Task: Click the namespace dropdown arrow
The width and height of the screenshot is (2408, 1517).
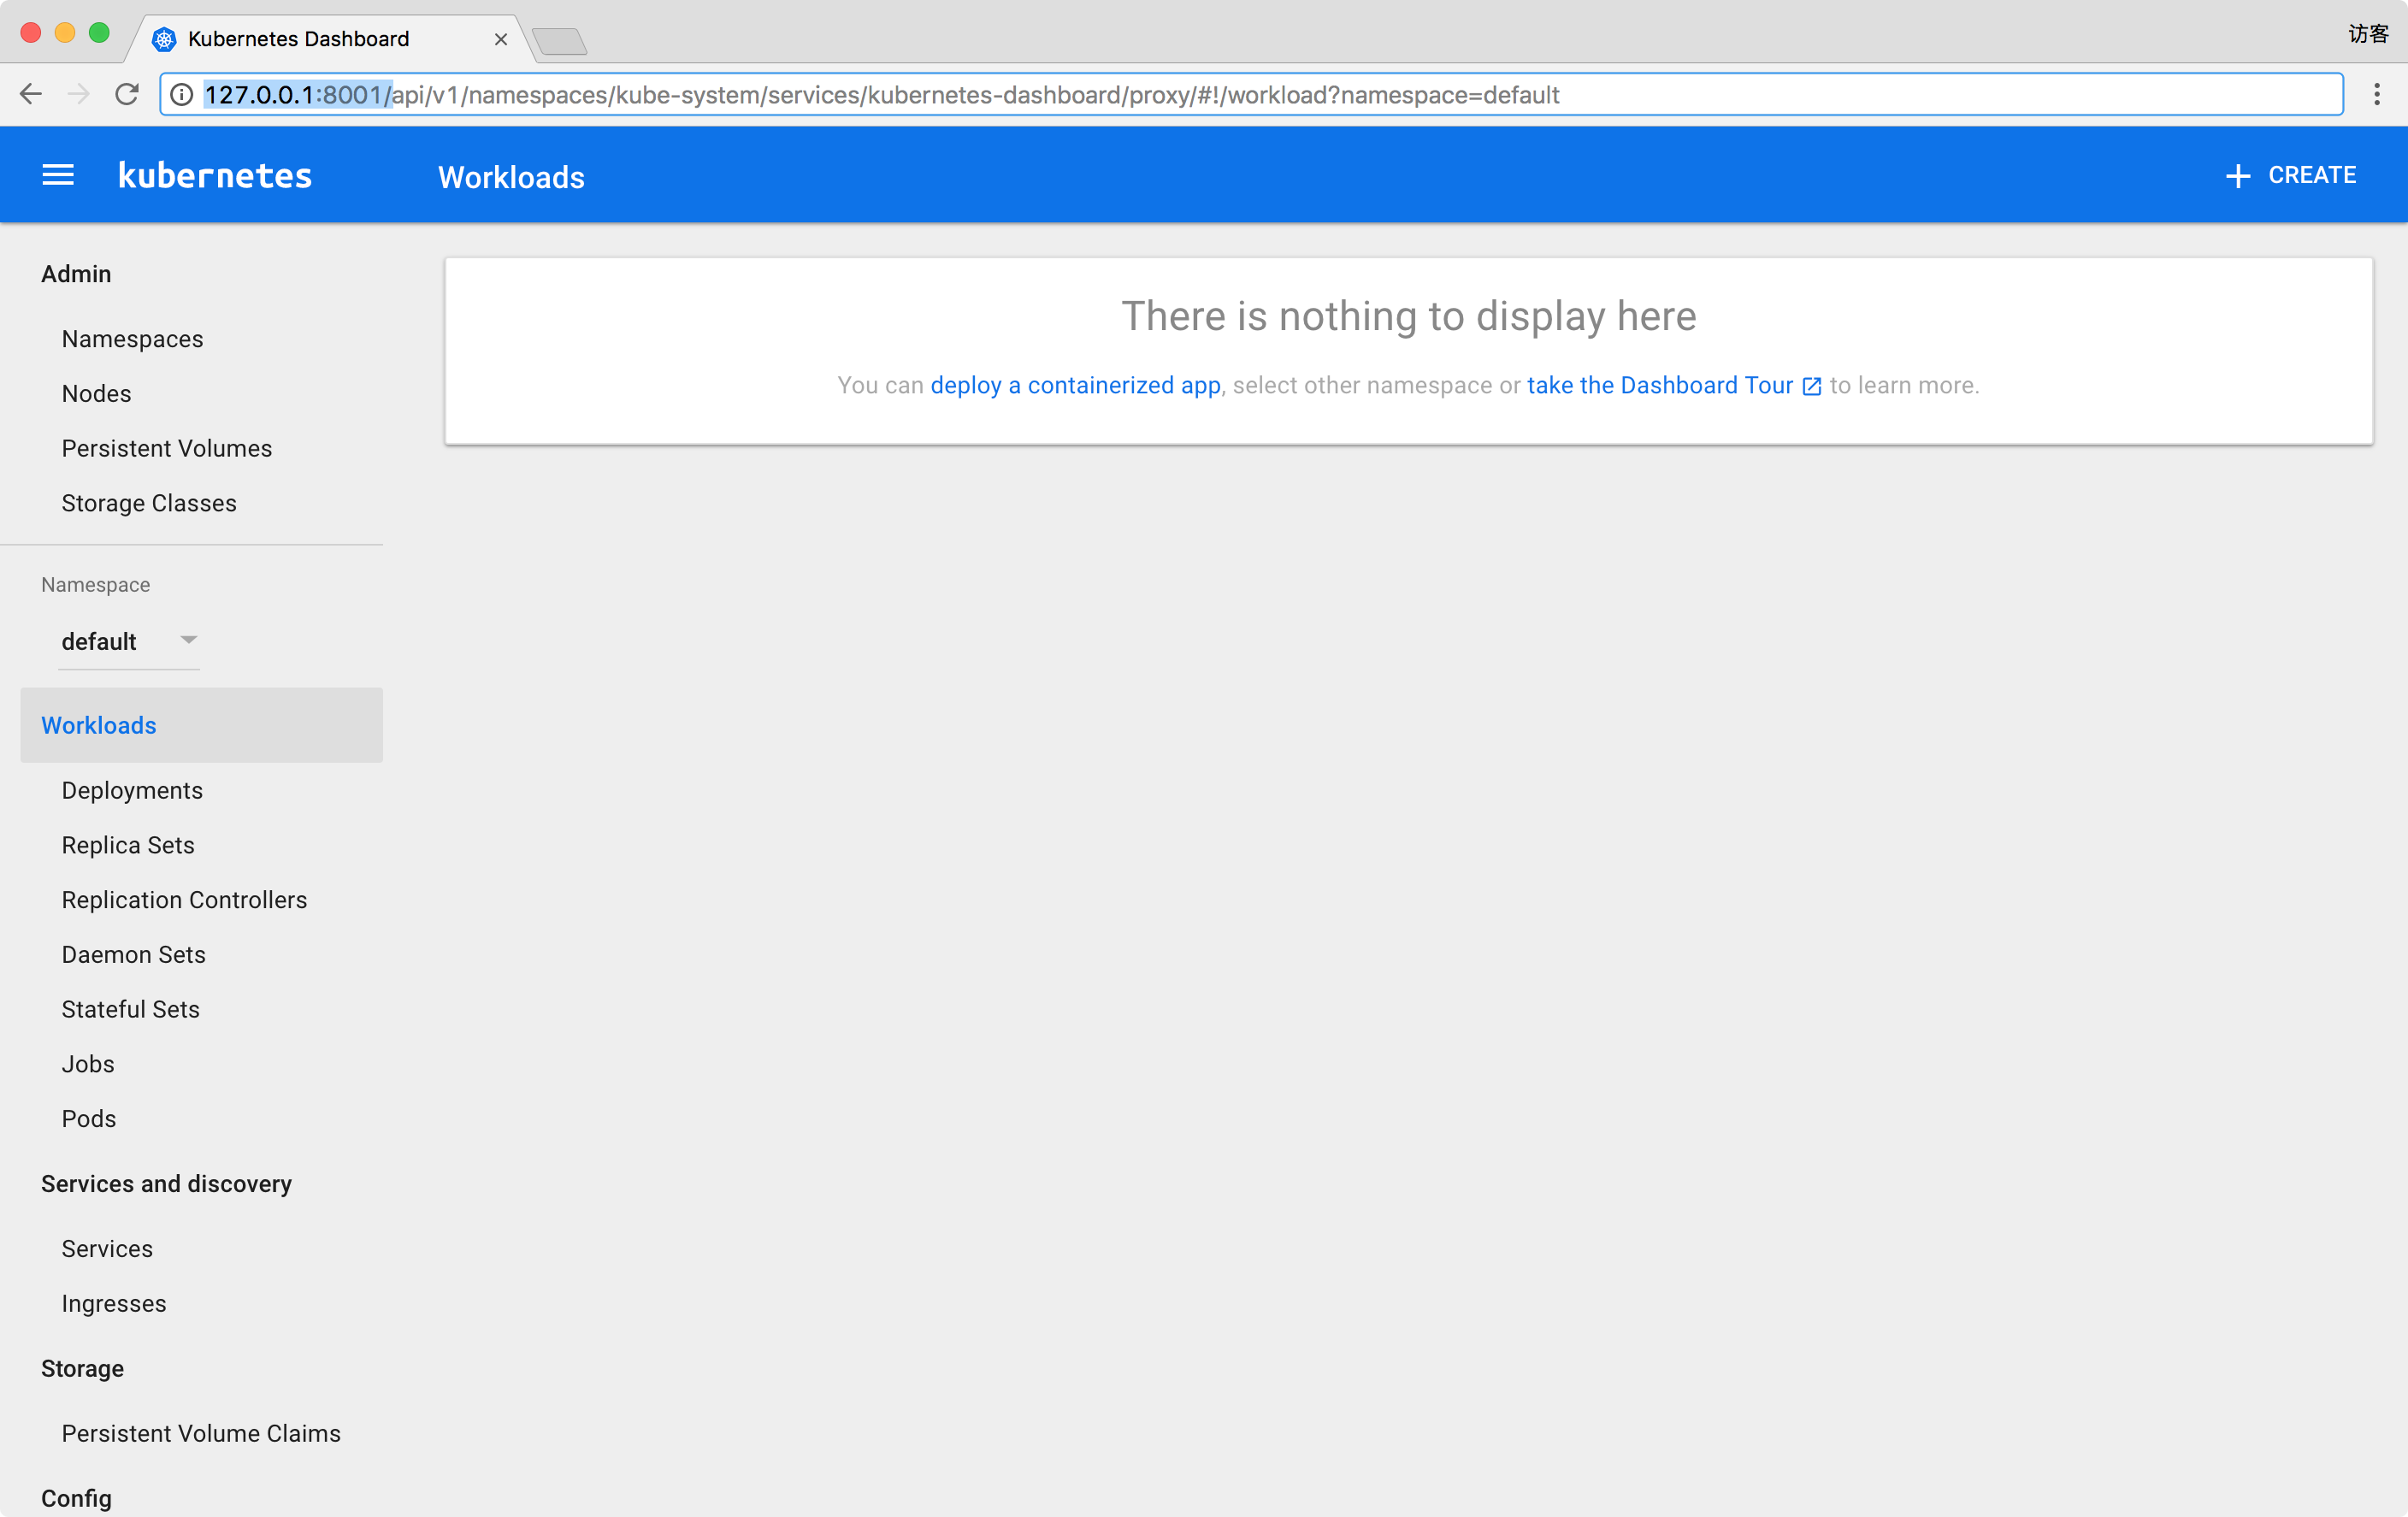Action: (188, 639)
